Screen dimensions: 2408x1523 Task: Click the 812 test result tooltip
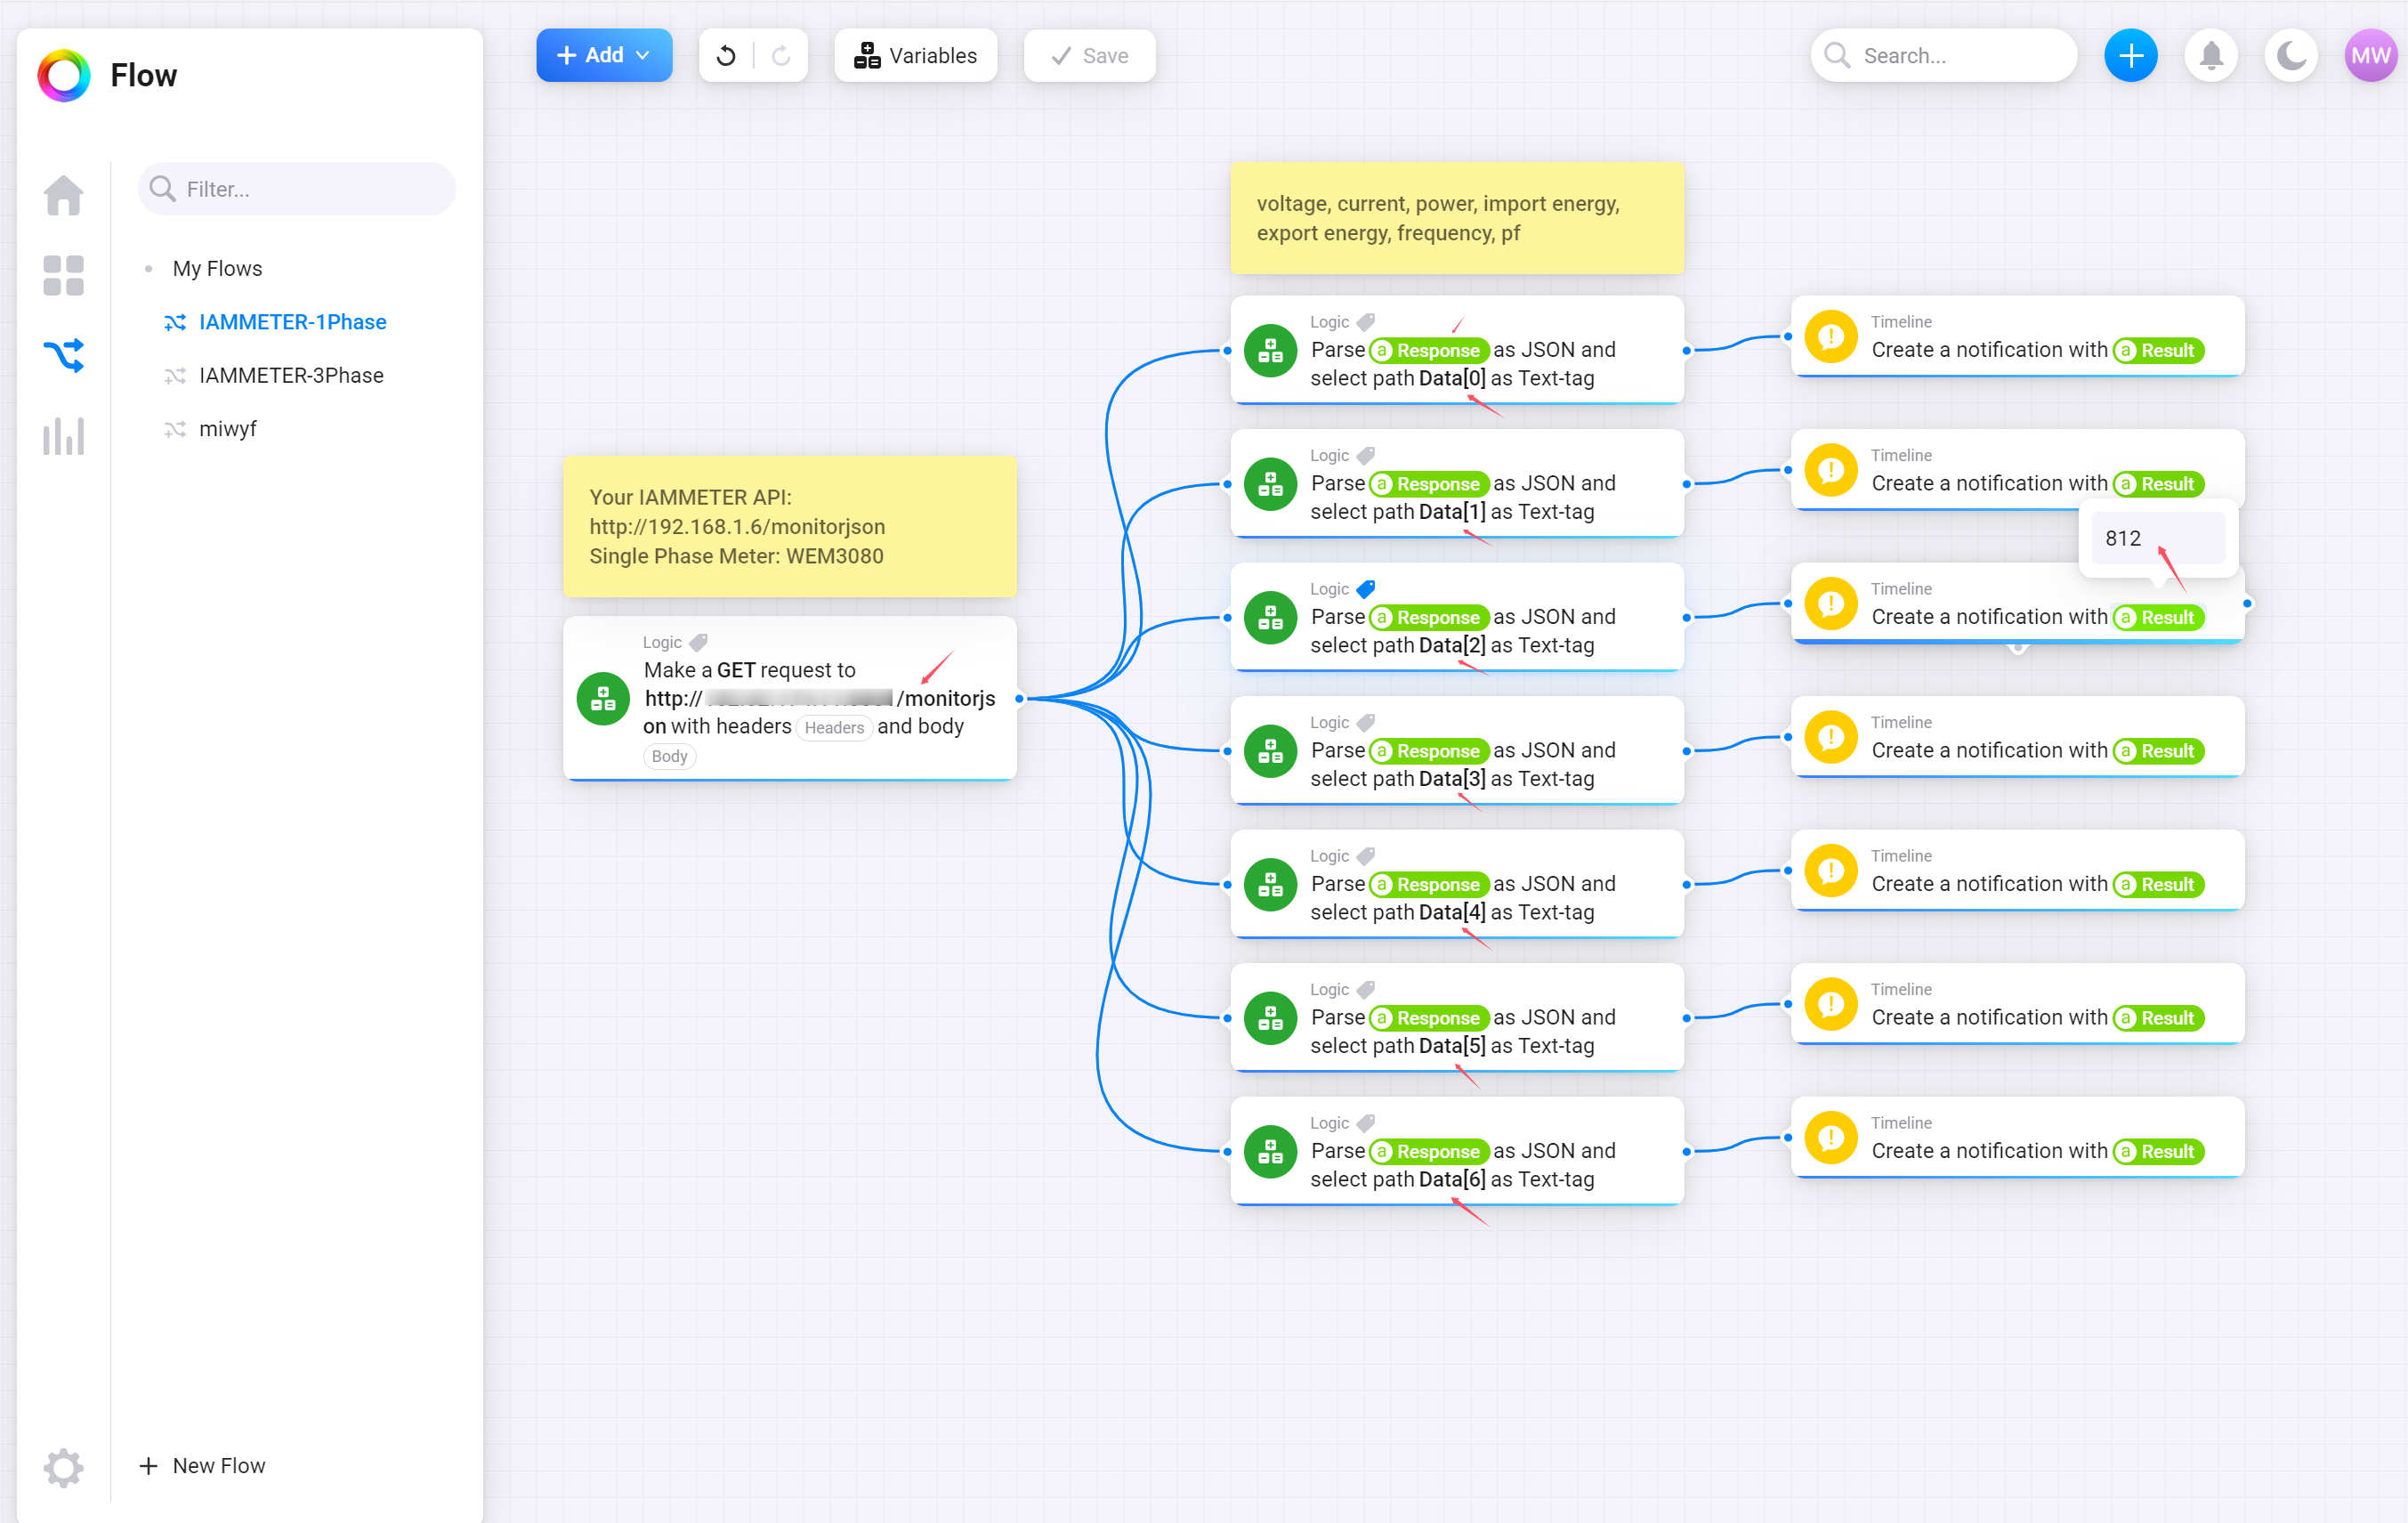[2158, 538]
